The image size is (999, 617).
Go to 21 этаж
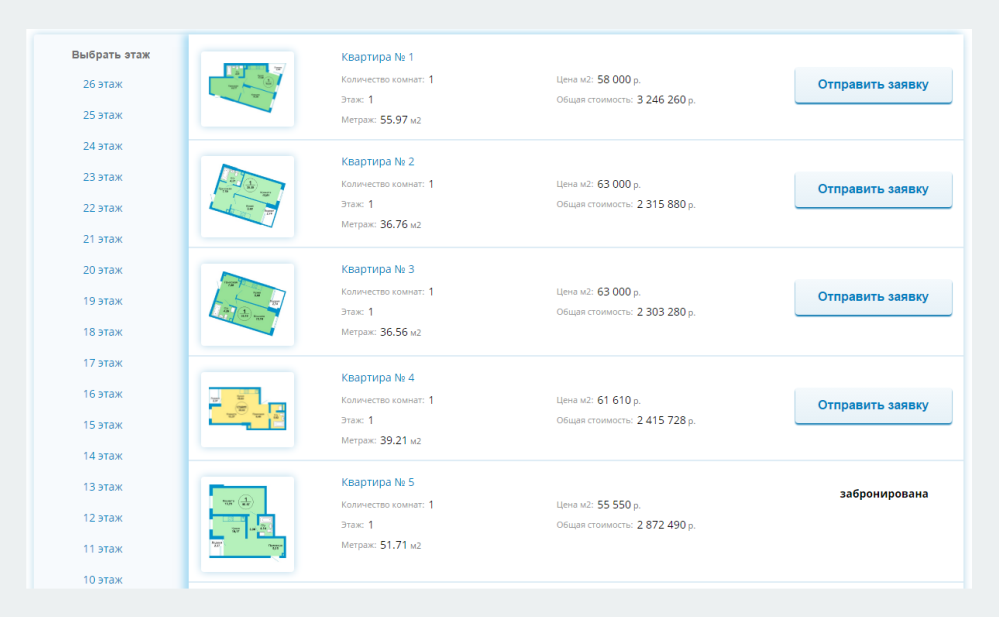click(x=103, y=239)
